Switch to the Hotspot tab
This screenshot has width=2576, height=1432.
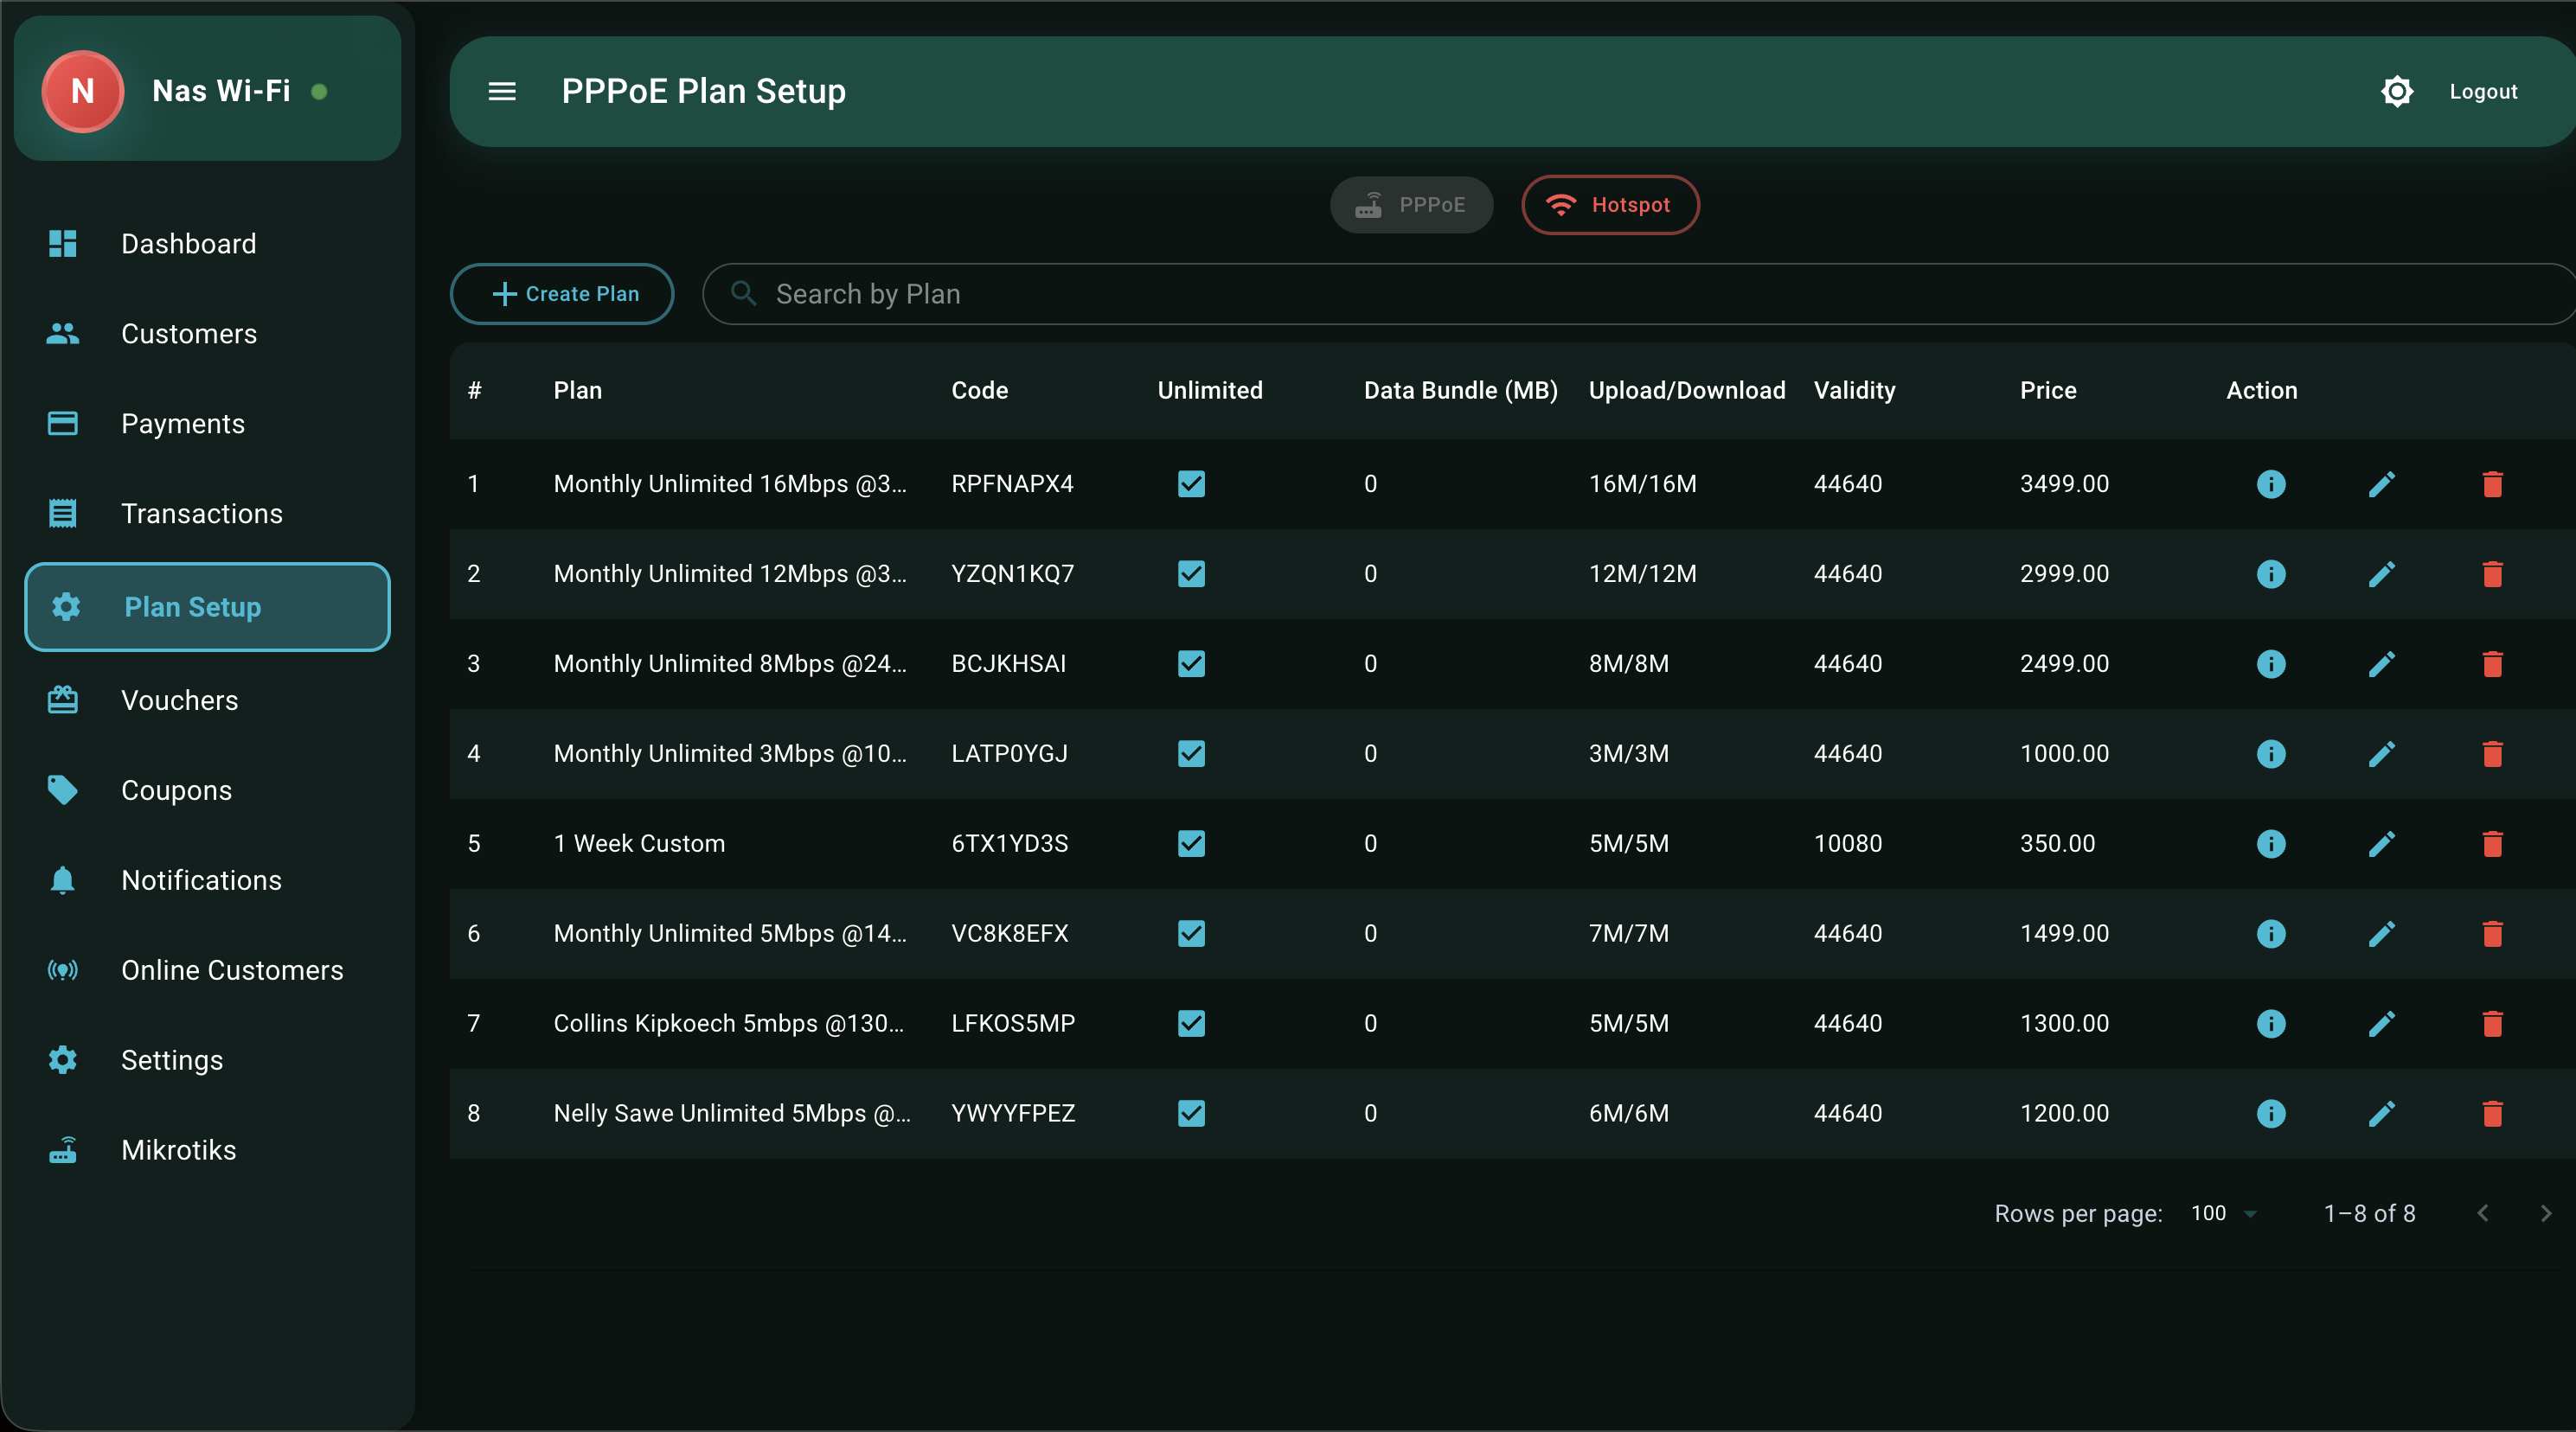tap(1609, 205)
